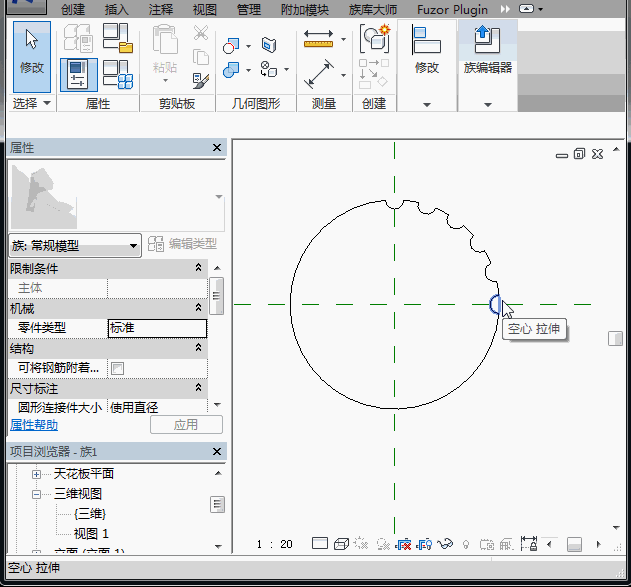
Task: Enable the rebar cover checkbox under 结构
Action: point(117,368)
